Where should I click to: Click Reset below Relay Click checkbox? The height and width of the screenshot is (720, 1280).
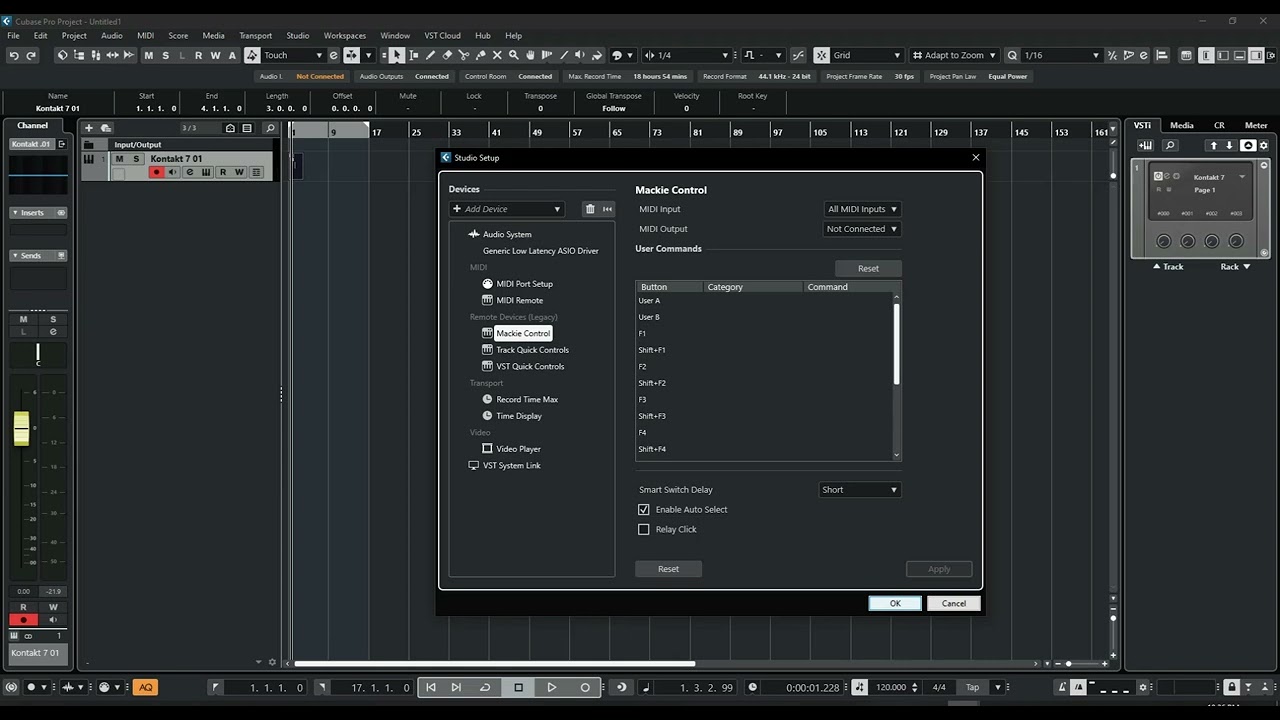(668, 569)
